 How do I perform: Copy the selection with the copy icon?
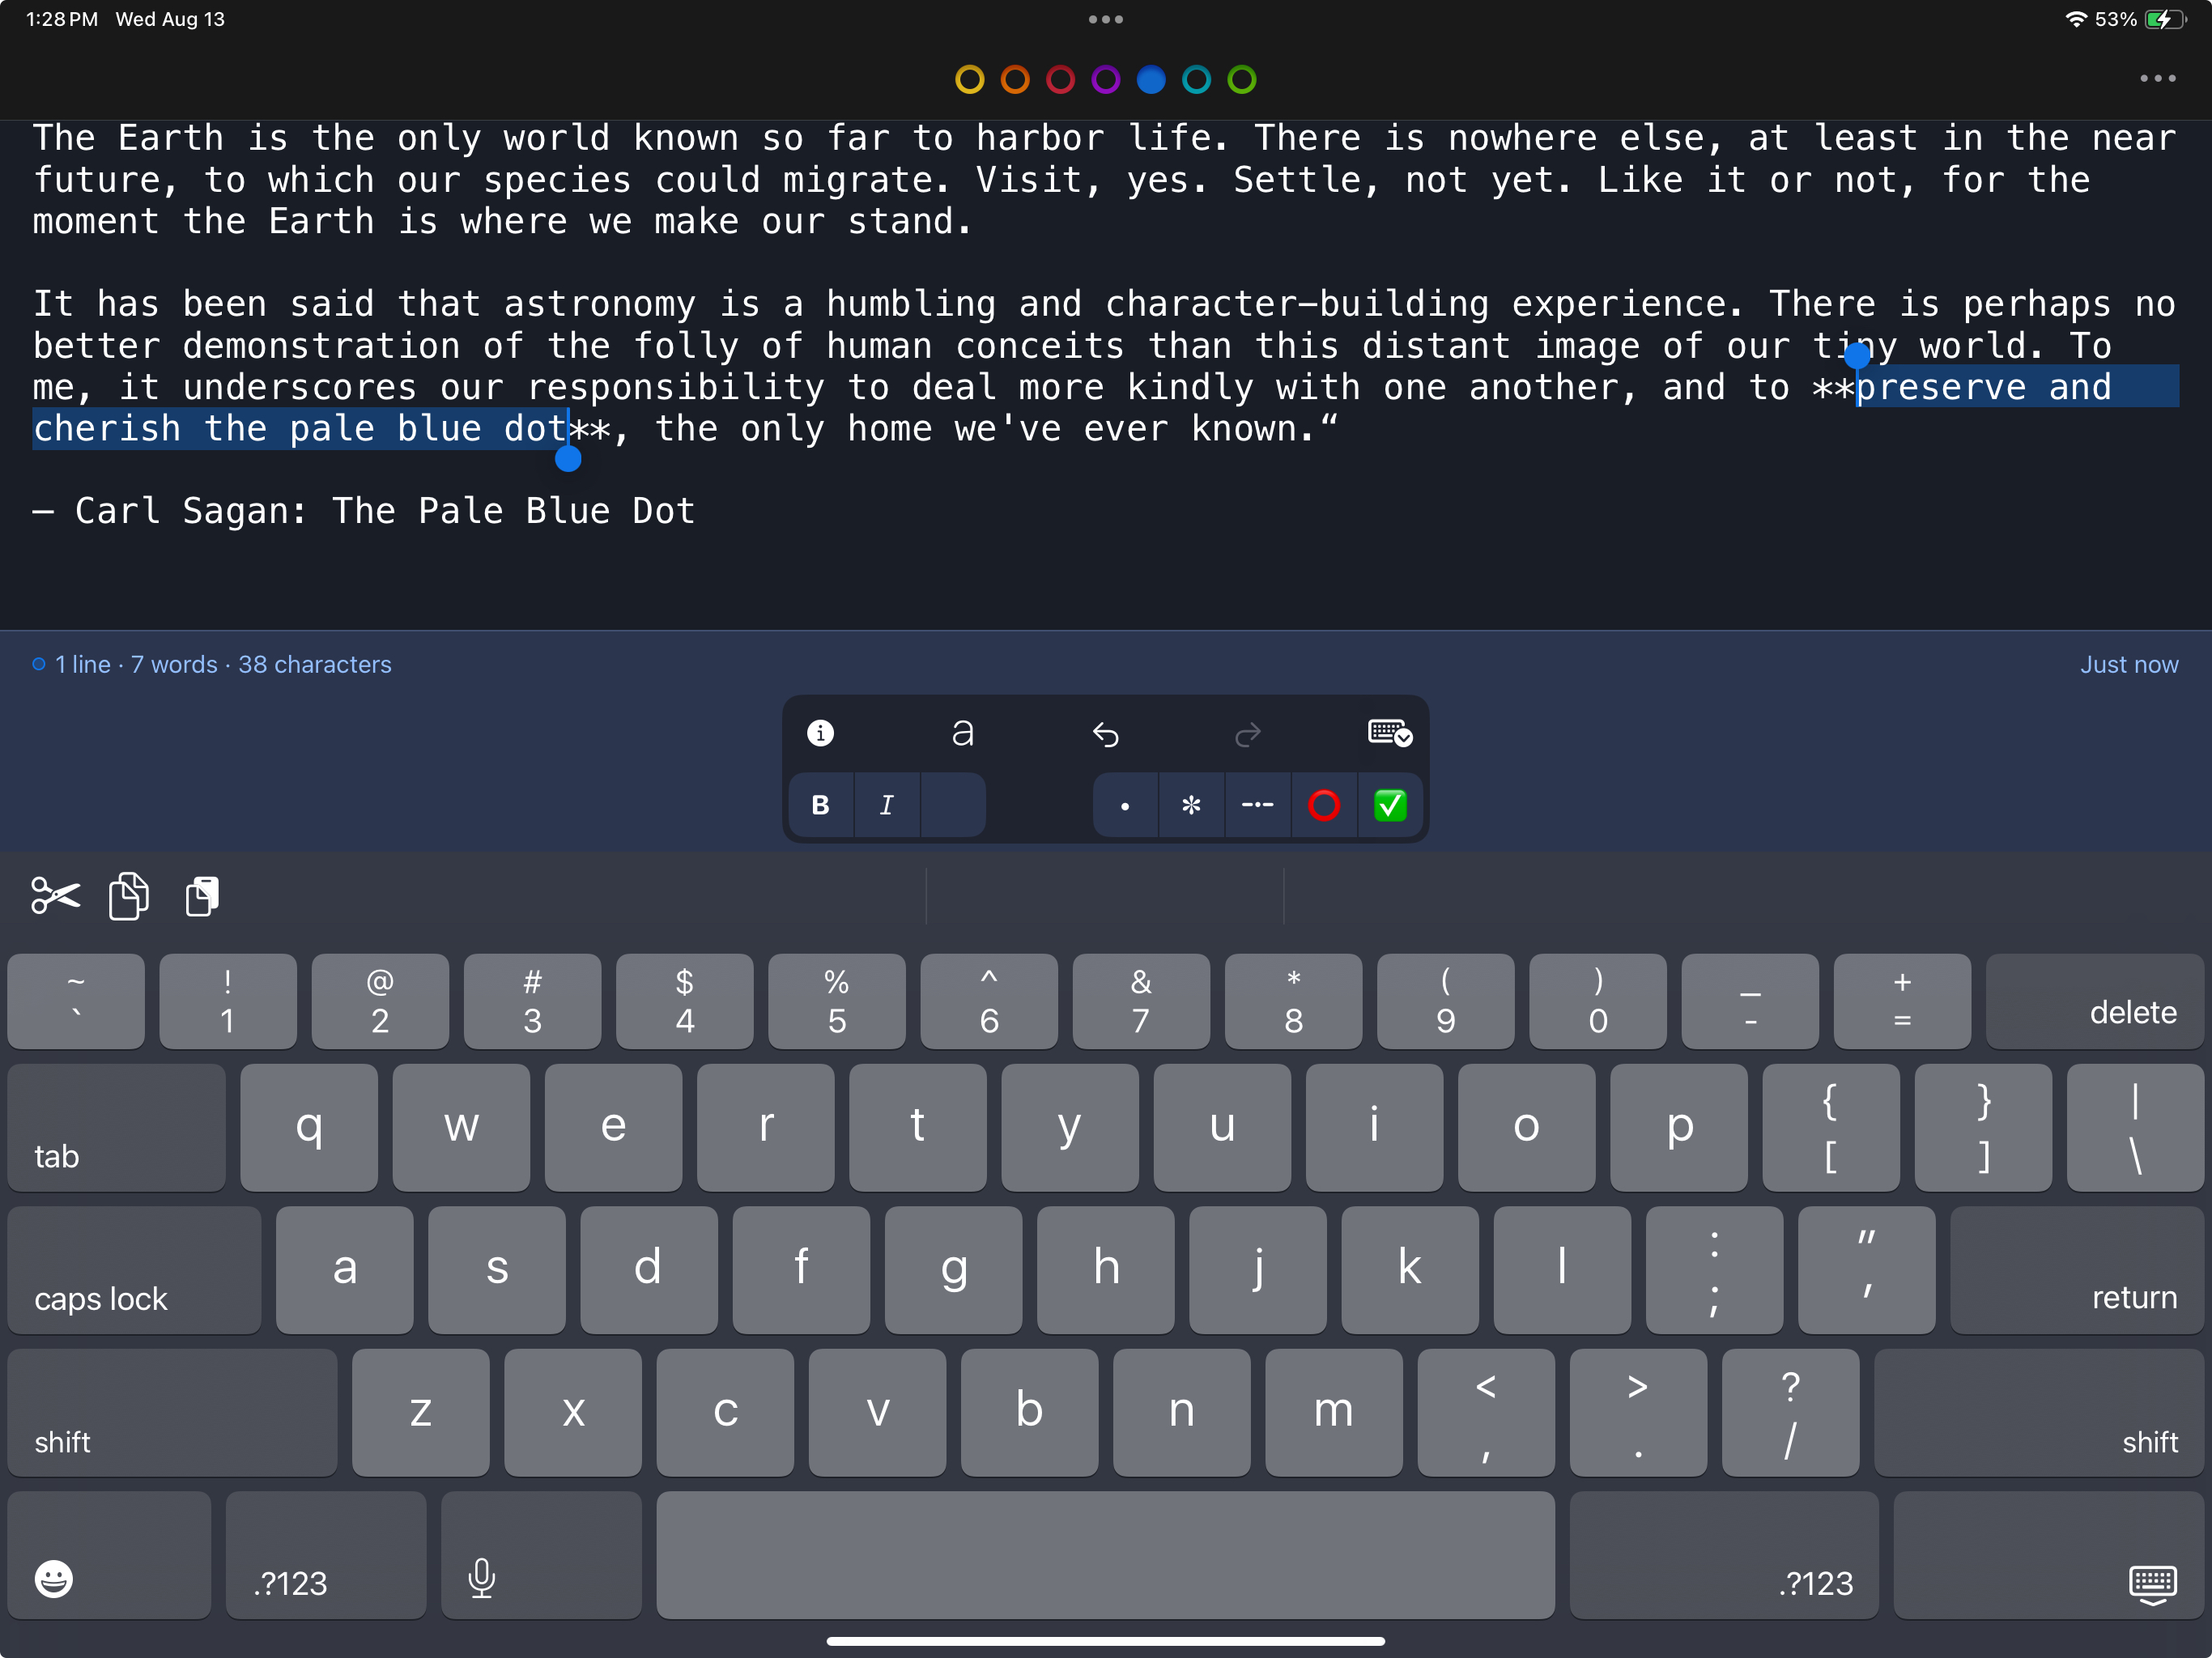click(x=129, y=895)
